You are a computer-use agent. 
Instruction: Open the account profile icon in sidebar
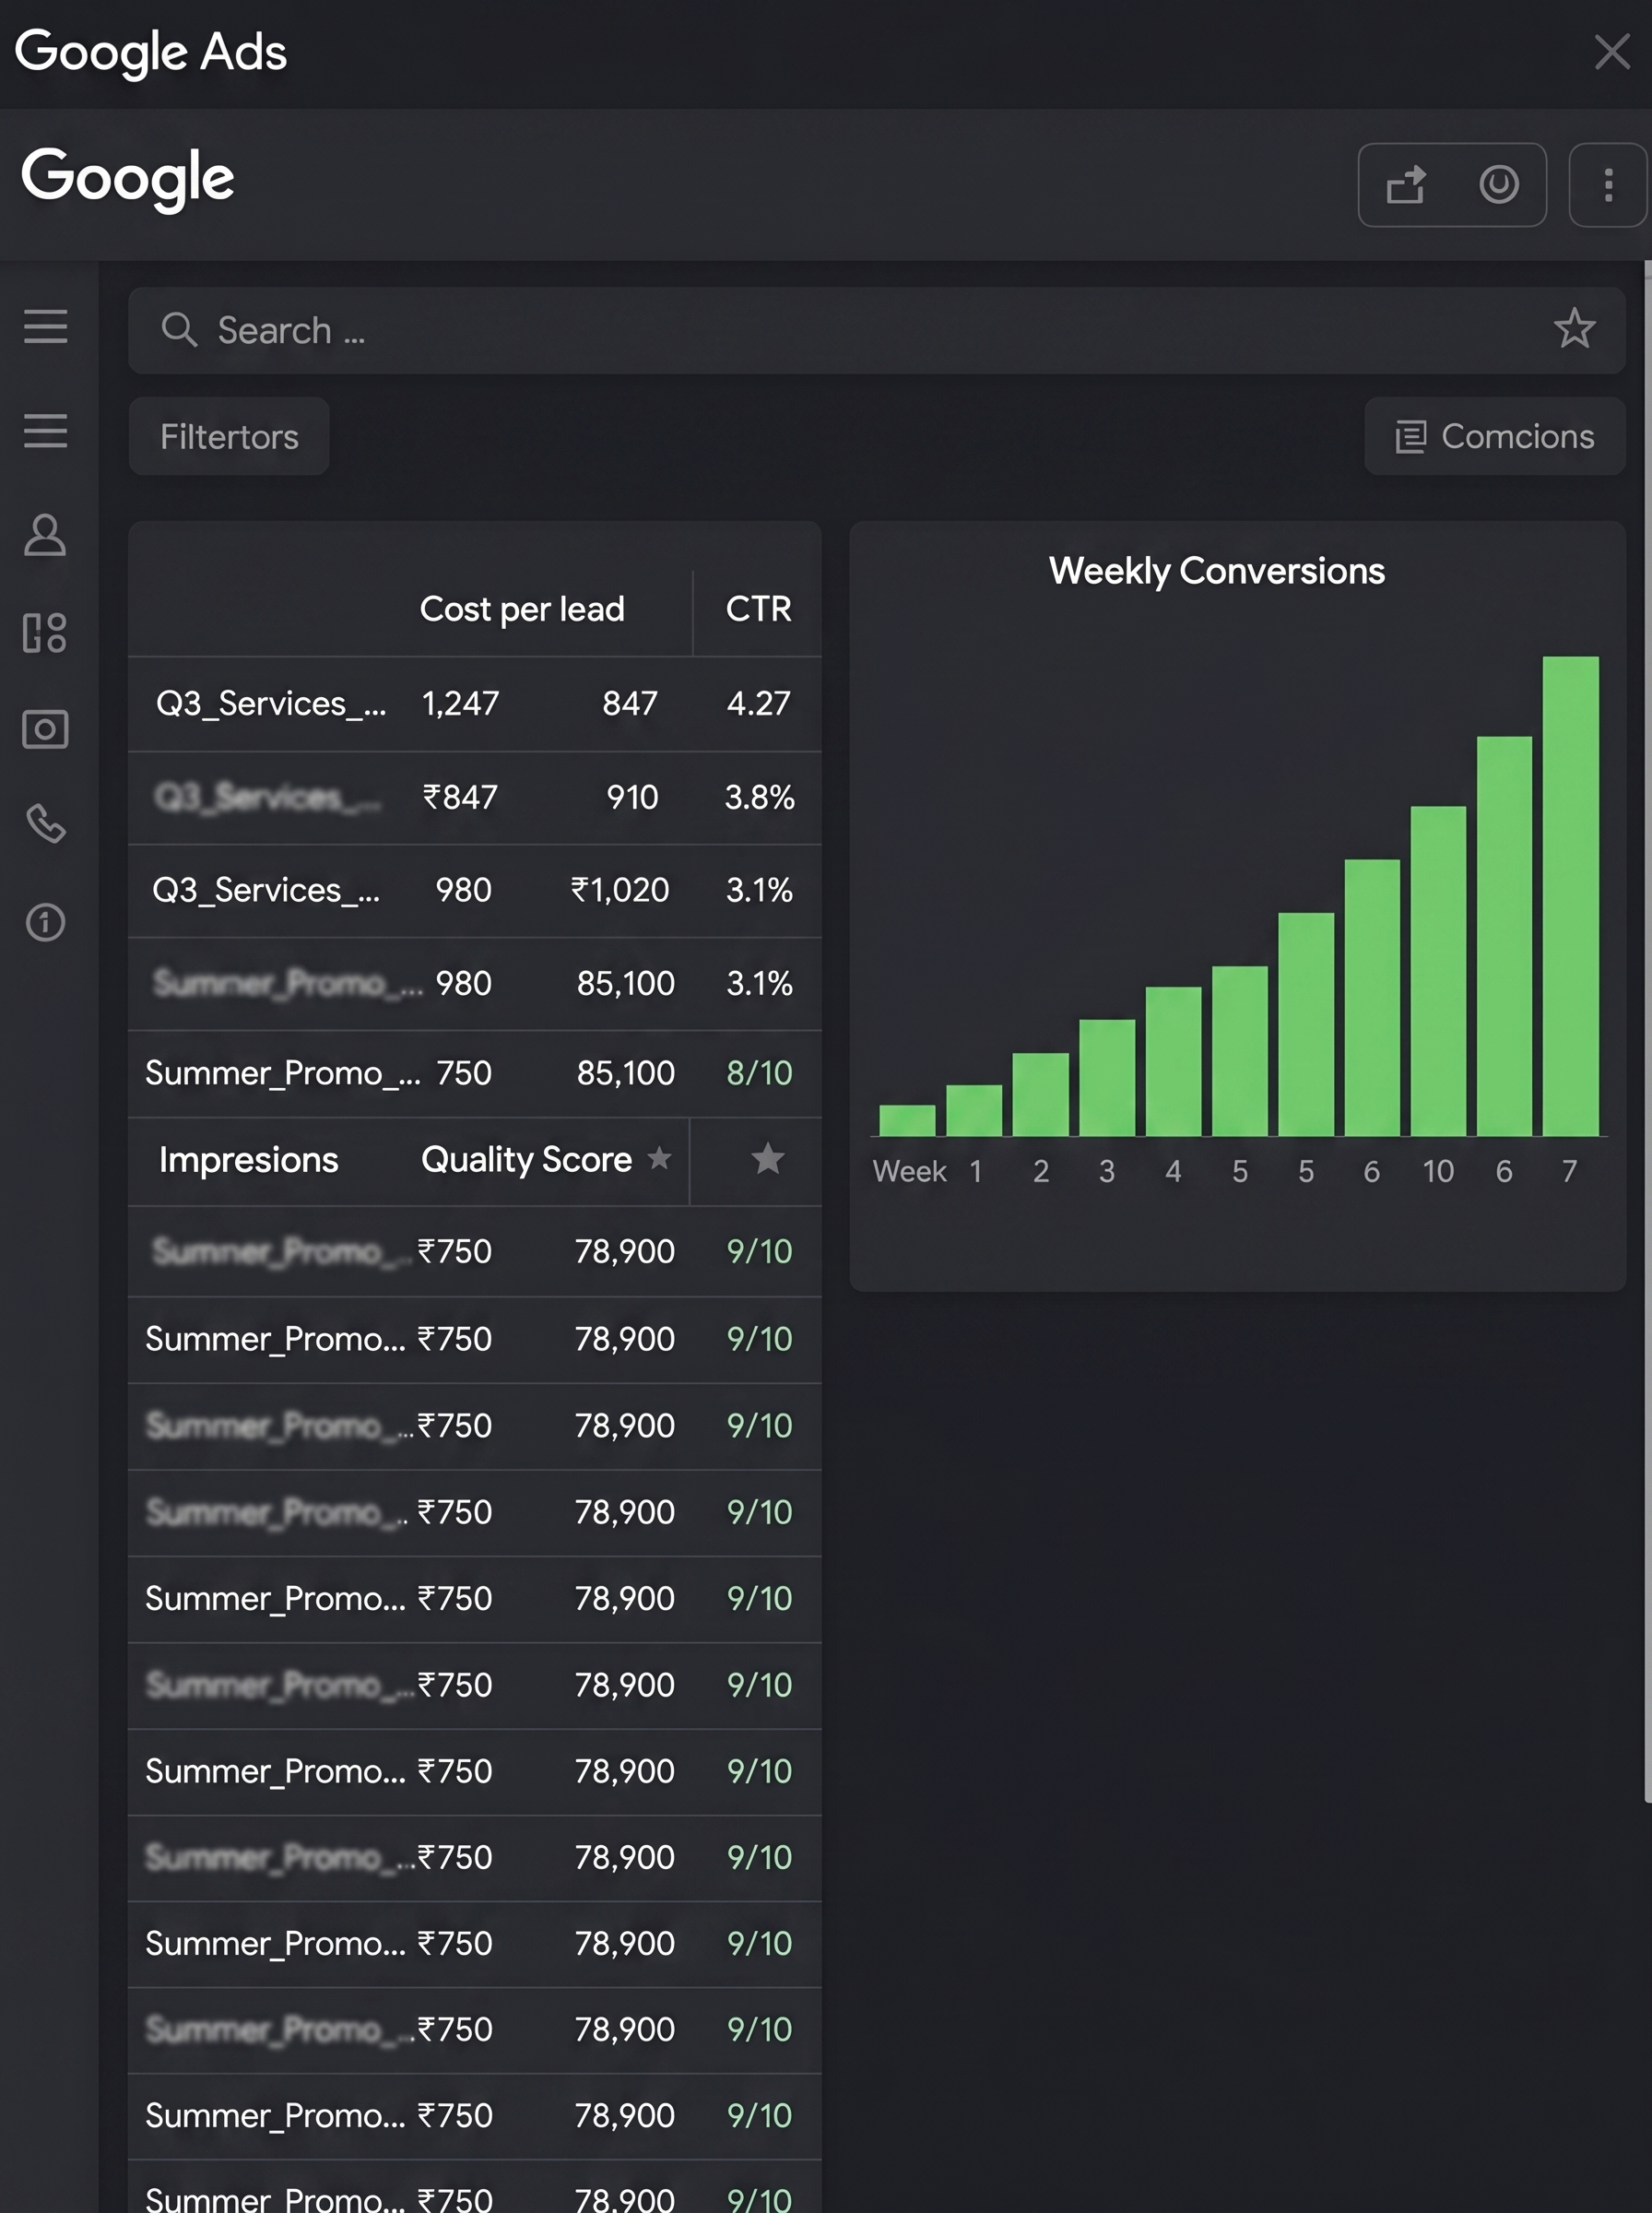click(45, 535)
